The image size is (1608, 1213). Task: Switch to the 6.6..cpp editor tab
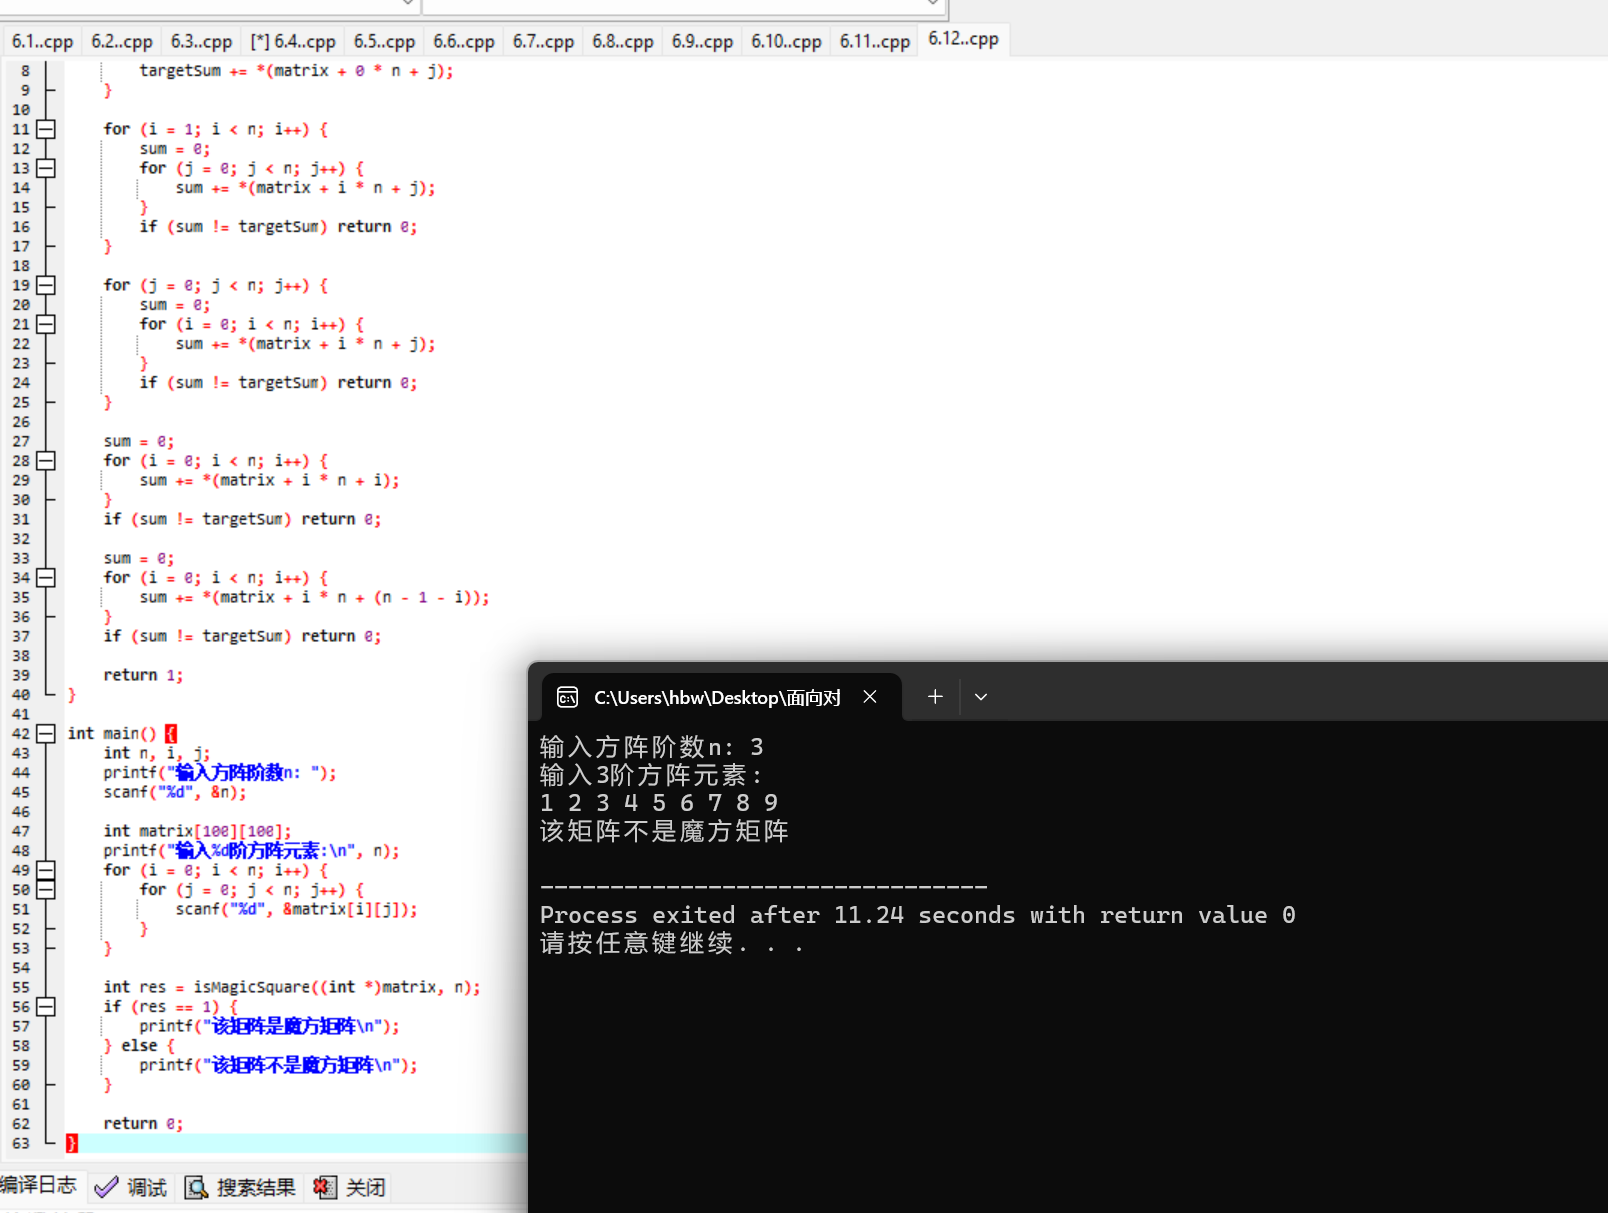464,41
